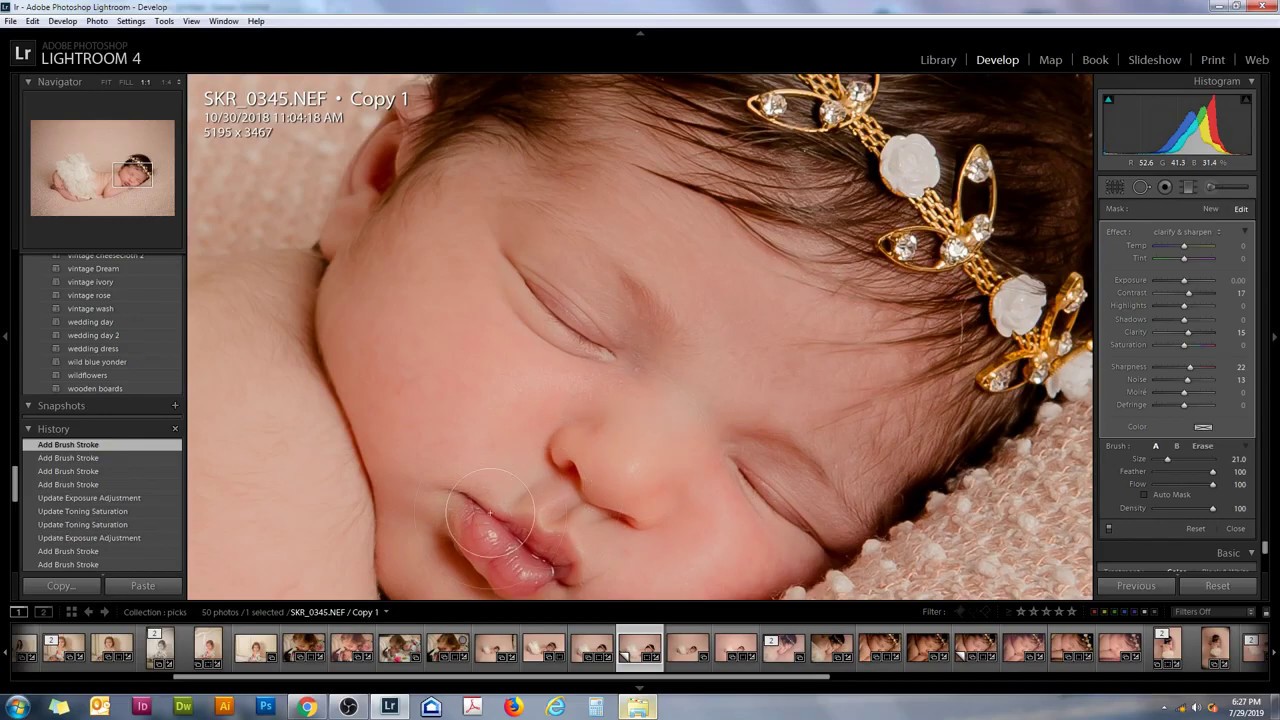
Task: Collapse the Navigator panel
Action: (x=28, y=82)
